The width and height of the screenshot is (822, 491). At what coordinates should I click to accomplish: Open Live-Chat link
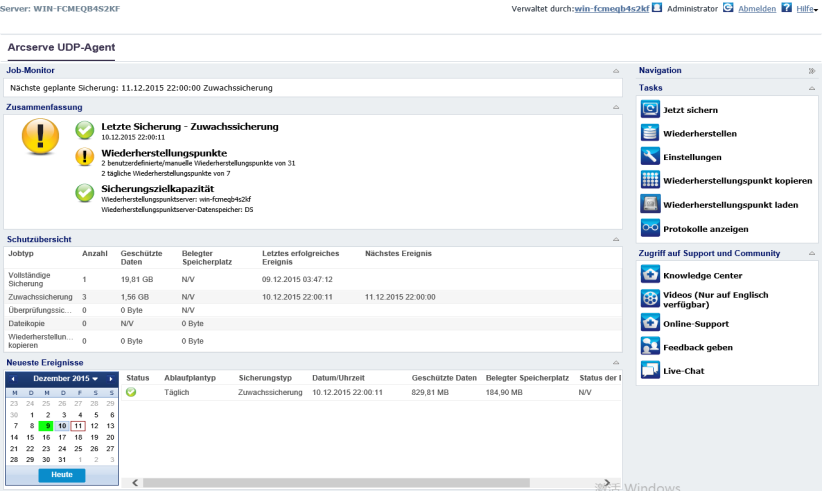tap(684, 371)
